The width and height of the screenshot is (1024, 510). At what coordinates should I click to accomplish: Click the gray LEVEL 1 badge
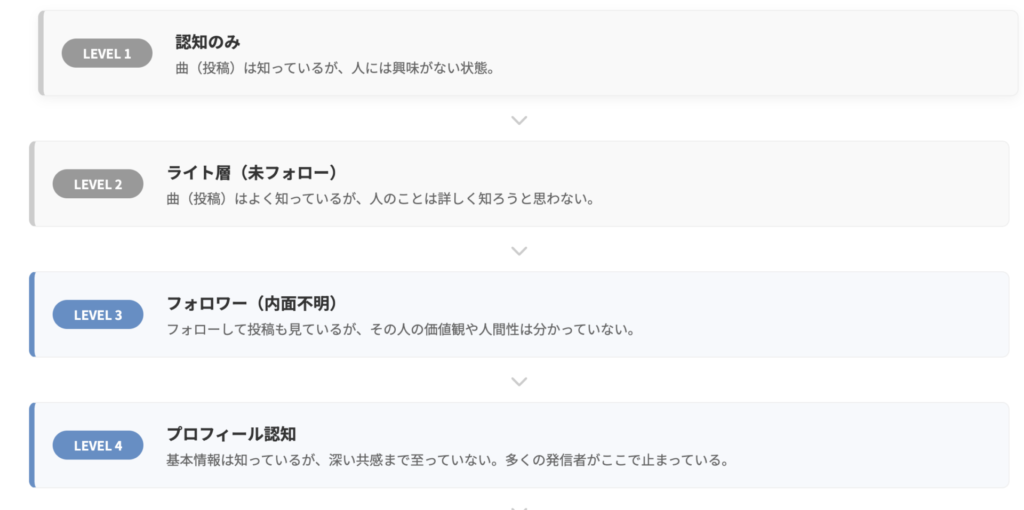[x=107, y=53]
